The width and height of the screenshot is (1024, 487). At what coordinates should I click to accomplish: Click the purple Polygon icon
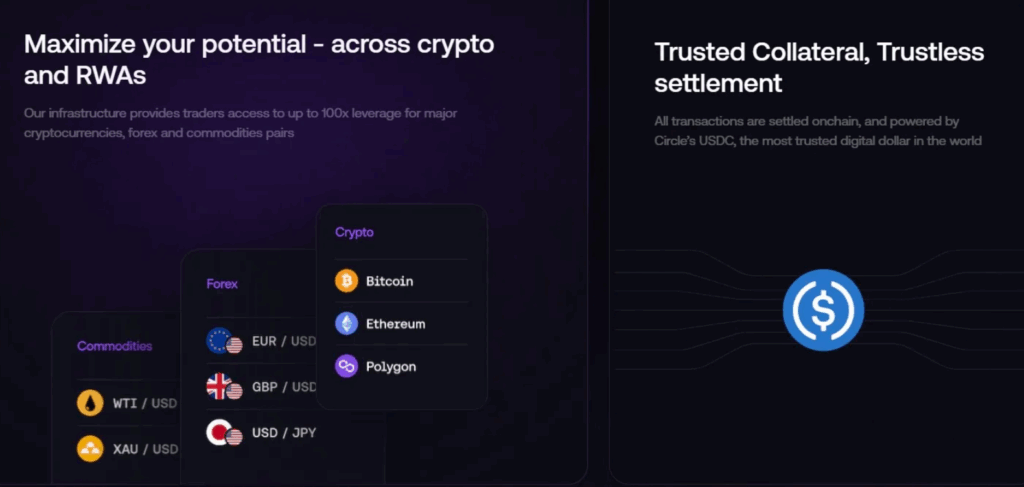pyautogui.click(x=346, y=367)
